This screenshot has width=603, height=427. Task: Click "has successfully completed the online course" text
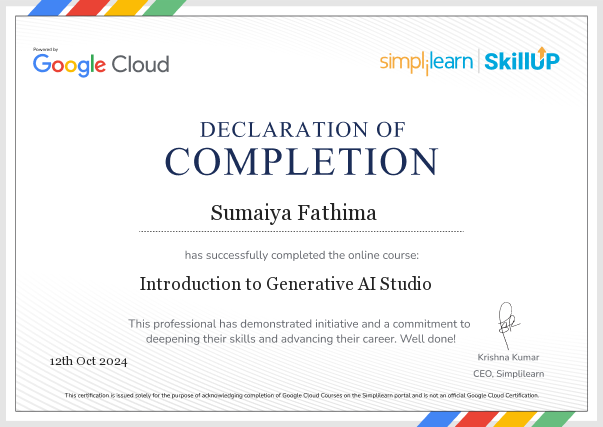pyautogui.click(x=301, y=254)
